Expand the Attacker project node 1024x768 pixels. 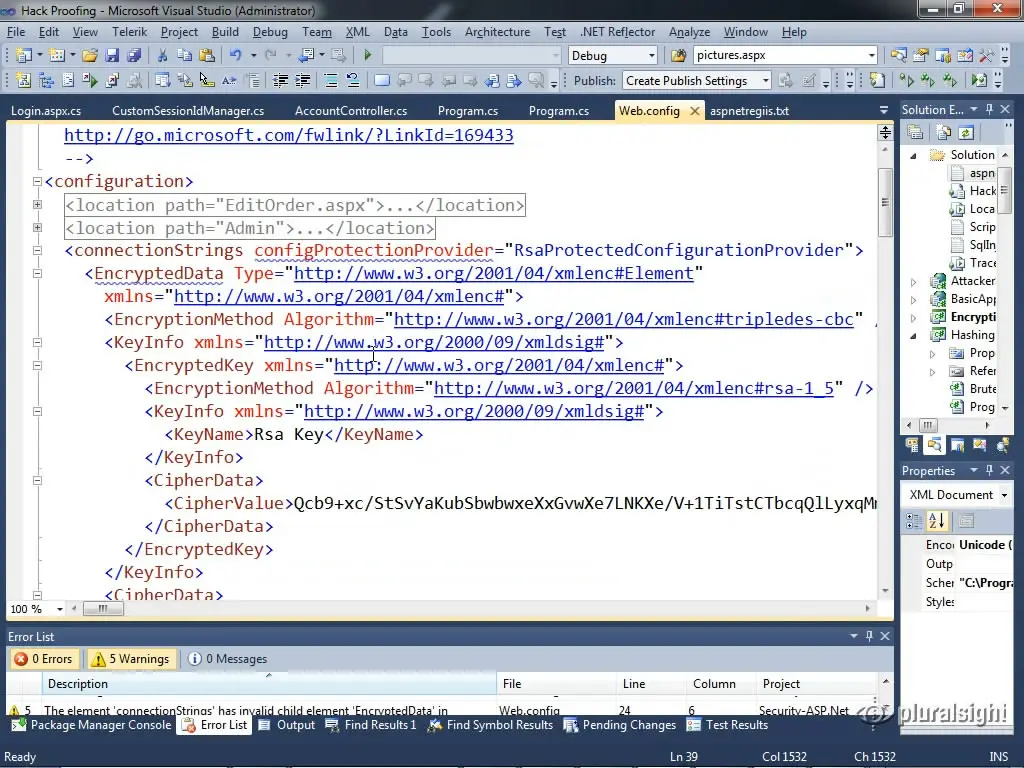(914, 282)
